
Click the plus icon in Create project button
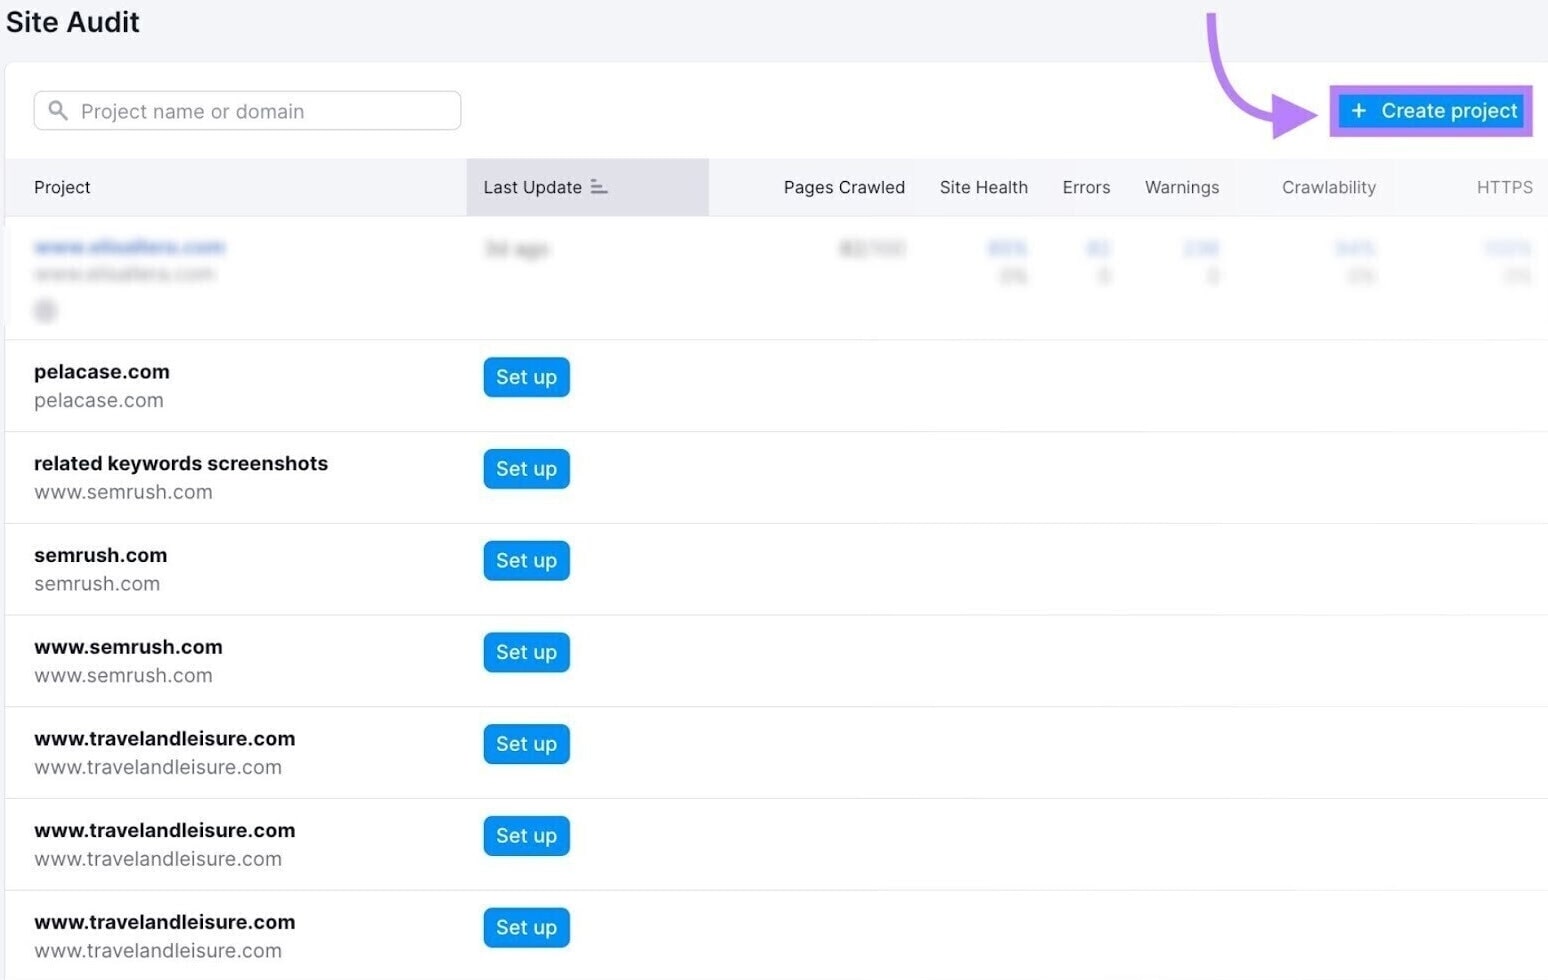point(1358,110)
